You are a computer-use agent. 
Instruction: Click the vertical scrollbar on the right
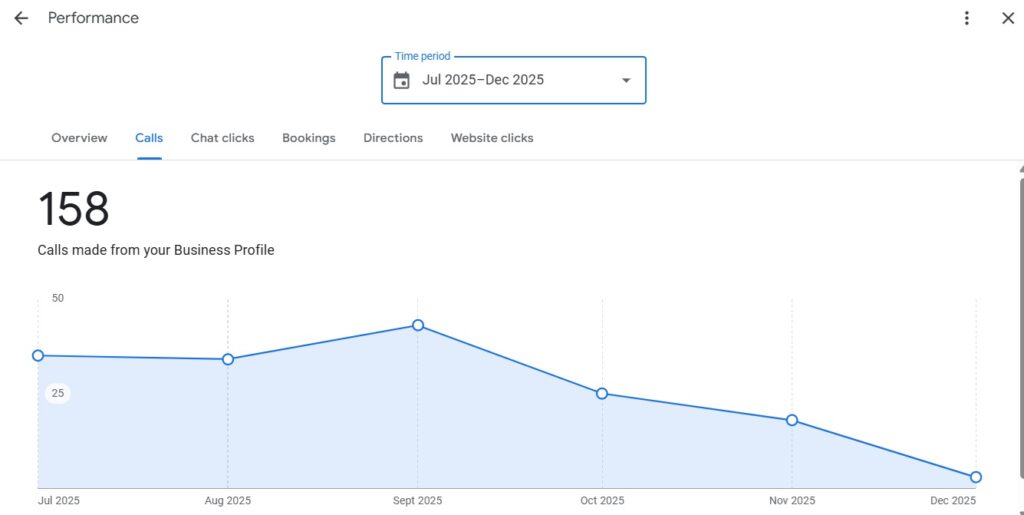[x=1020, y=340]
